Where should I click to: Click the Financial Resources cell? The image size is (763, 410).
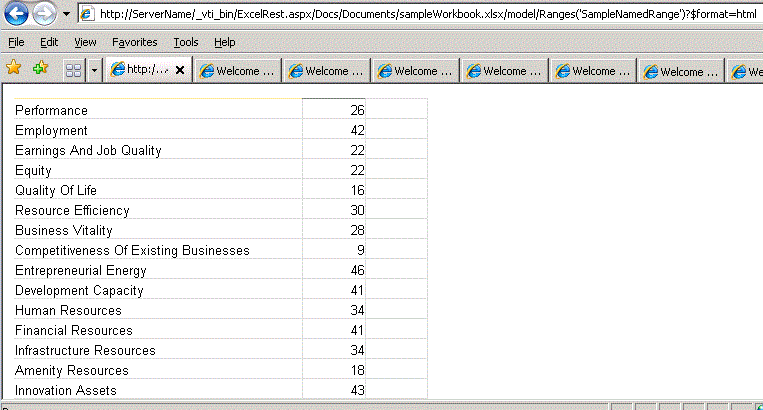click(x=158, y=329)
